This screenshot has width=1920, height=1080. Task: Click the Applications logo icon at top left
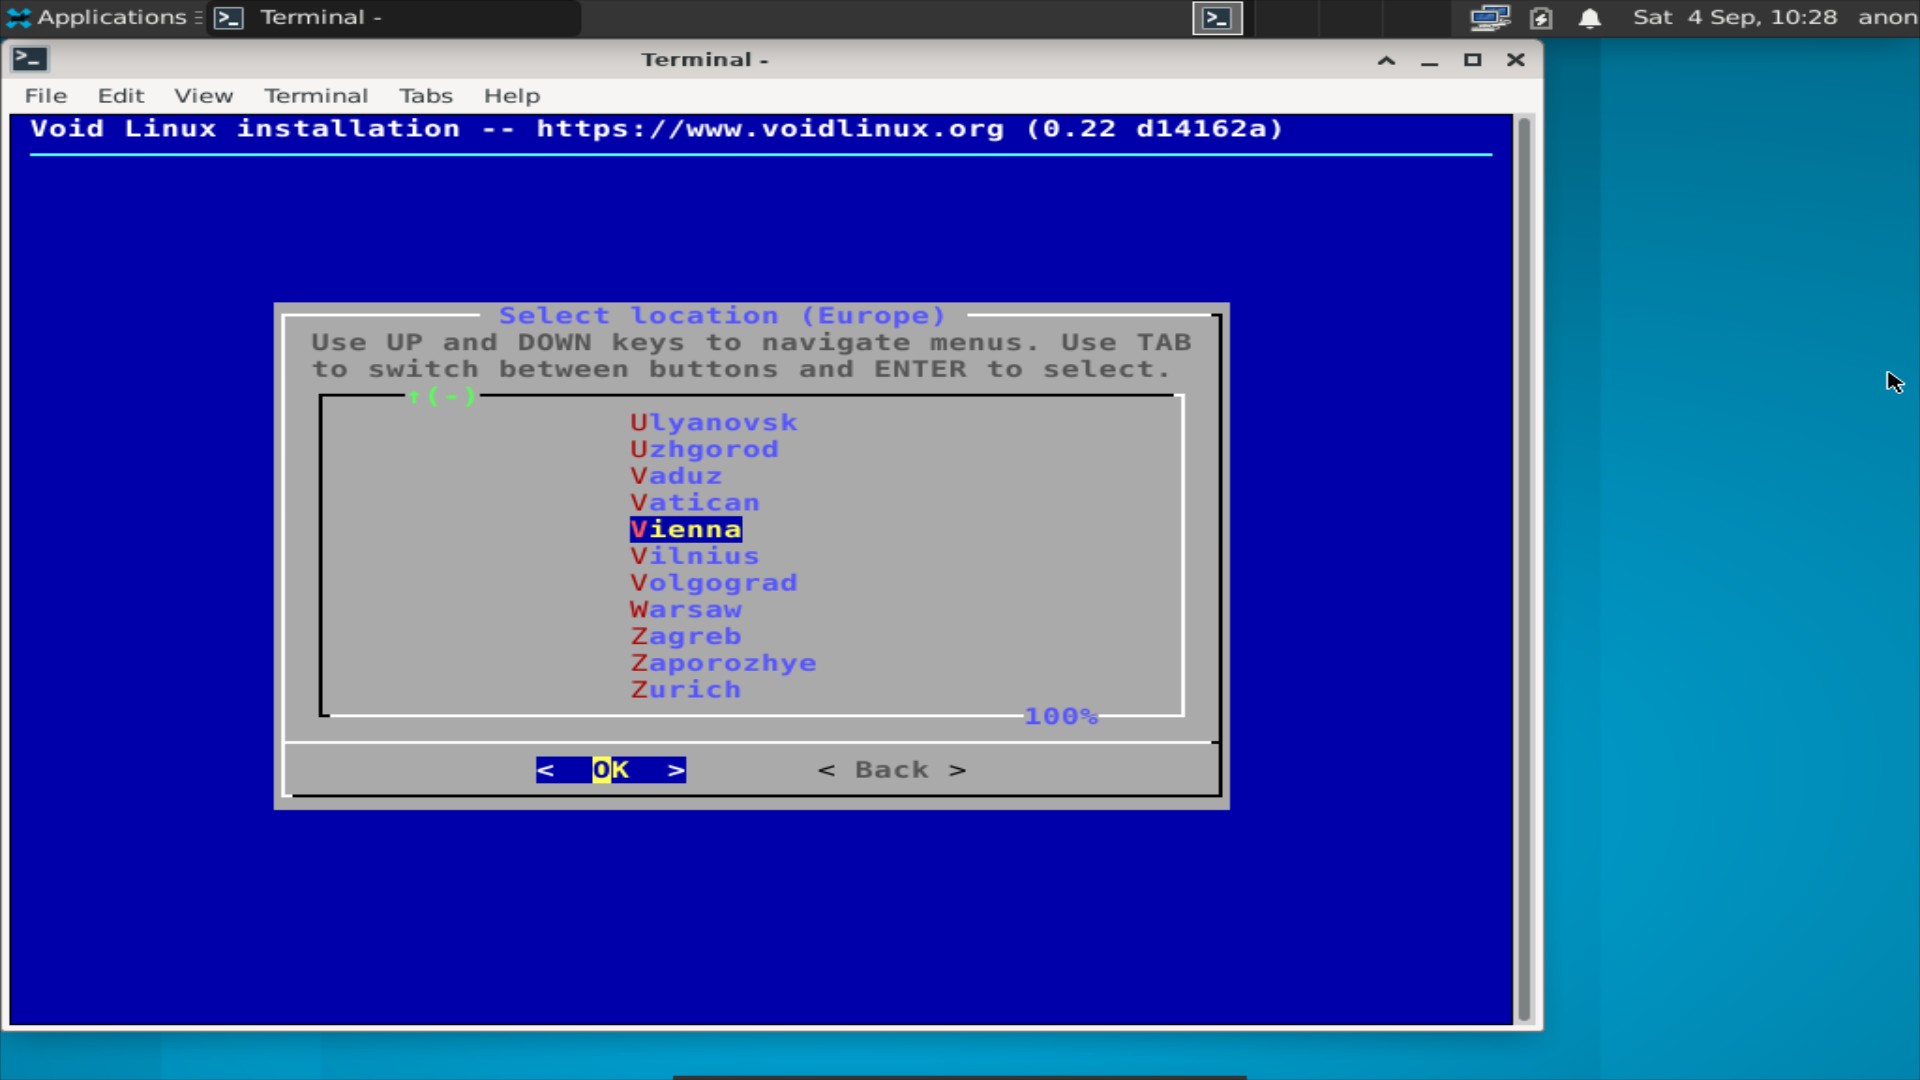[21, 17]
